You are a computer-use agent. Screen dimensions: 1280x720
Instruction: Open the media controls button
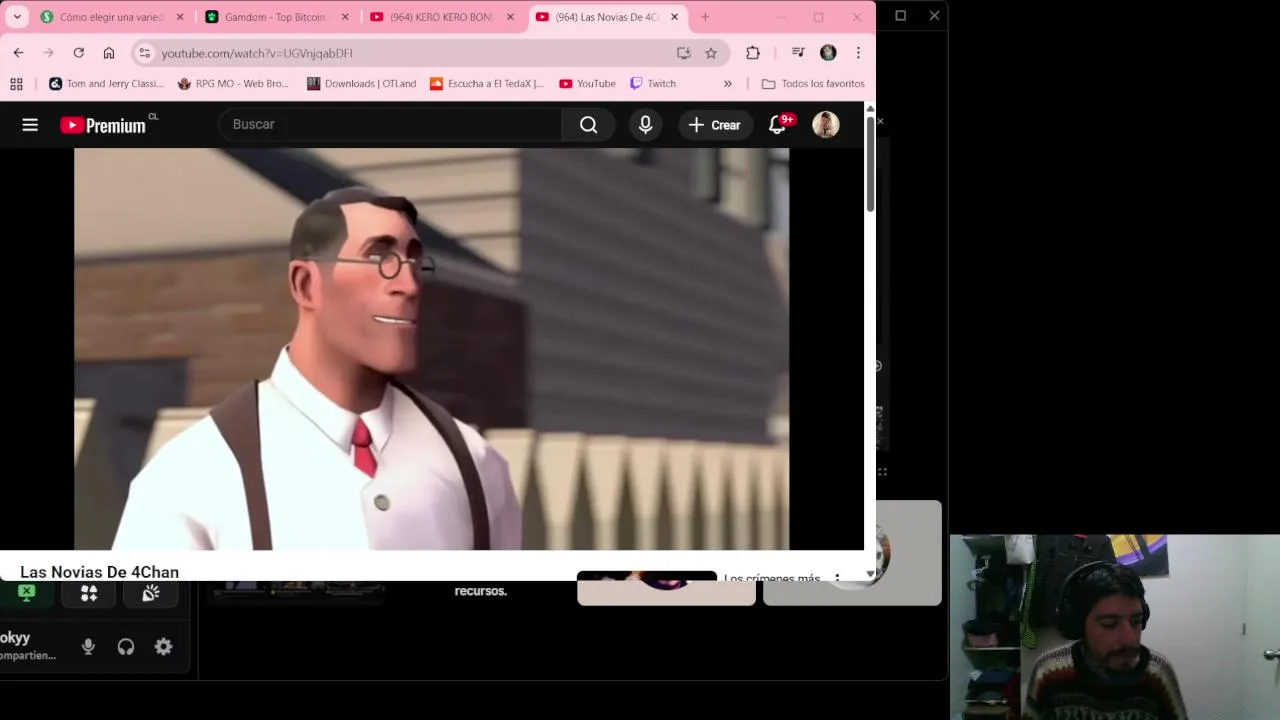click(798, 53)
